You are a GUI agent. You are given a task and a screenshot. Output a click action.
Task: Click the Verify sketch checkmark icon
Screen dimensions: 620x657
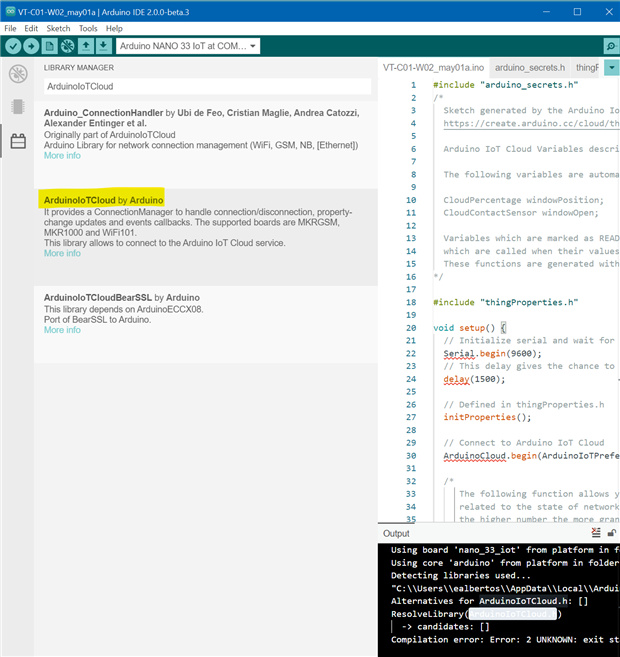[x=13, y=46]
